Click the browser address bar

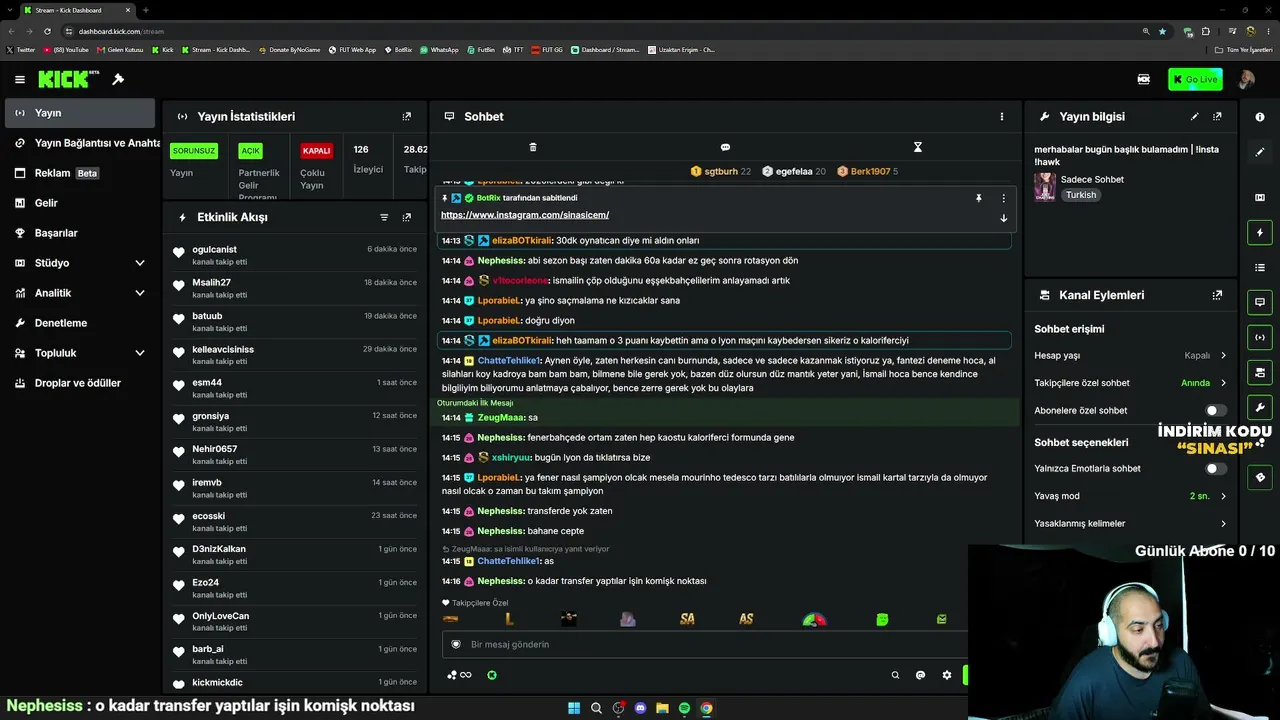(600, 31)
